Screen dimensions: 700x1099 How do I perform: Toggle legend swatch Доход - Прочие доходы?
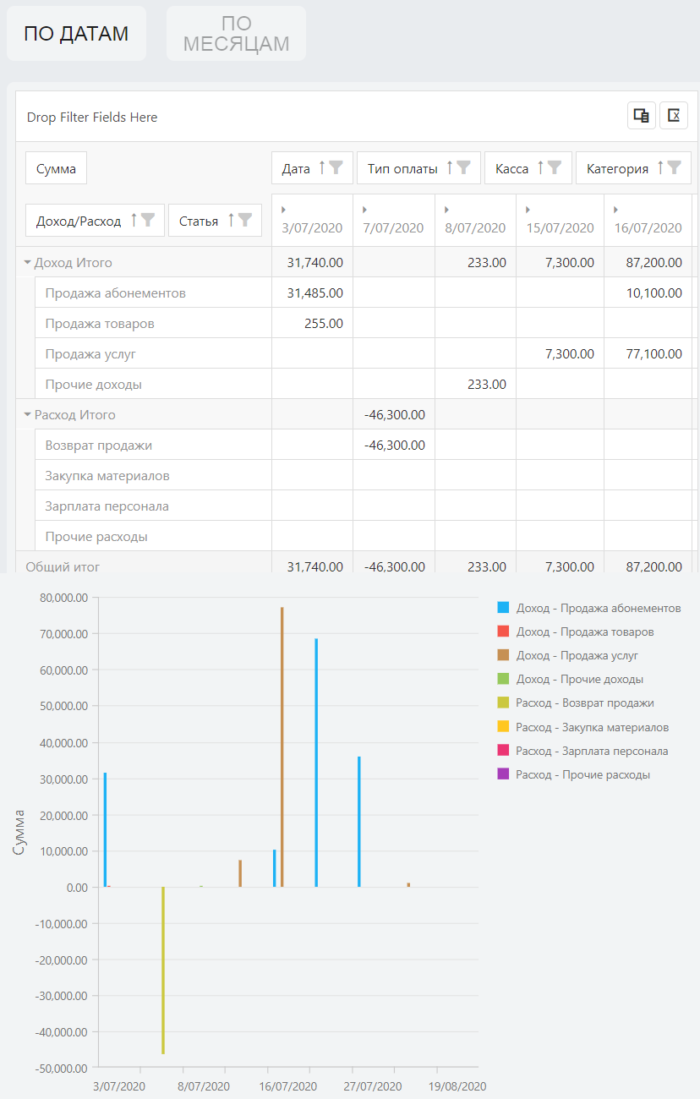503,678
